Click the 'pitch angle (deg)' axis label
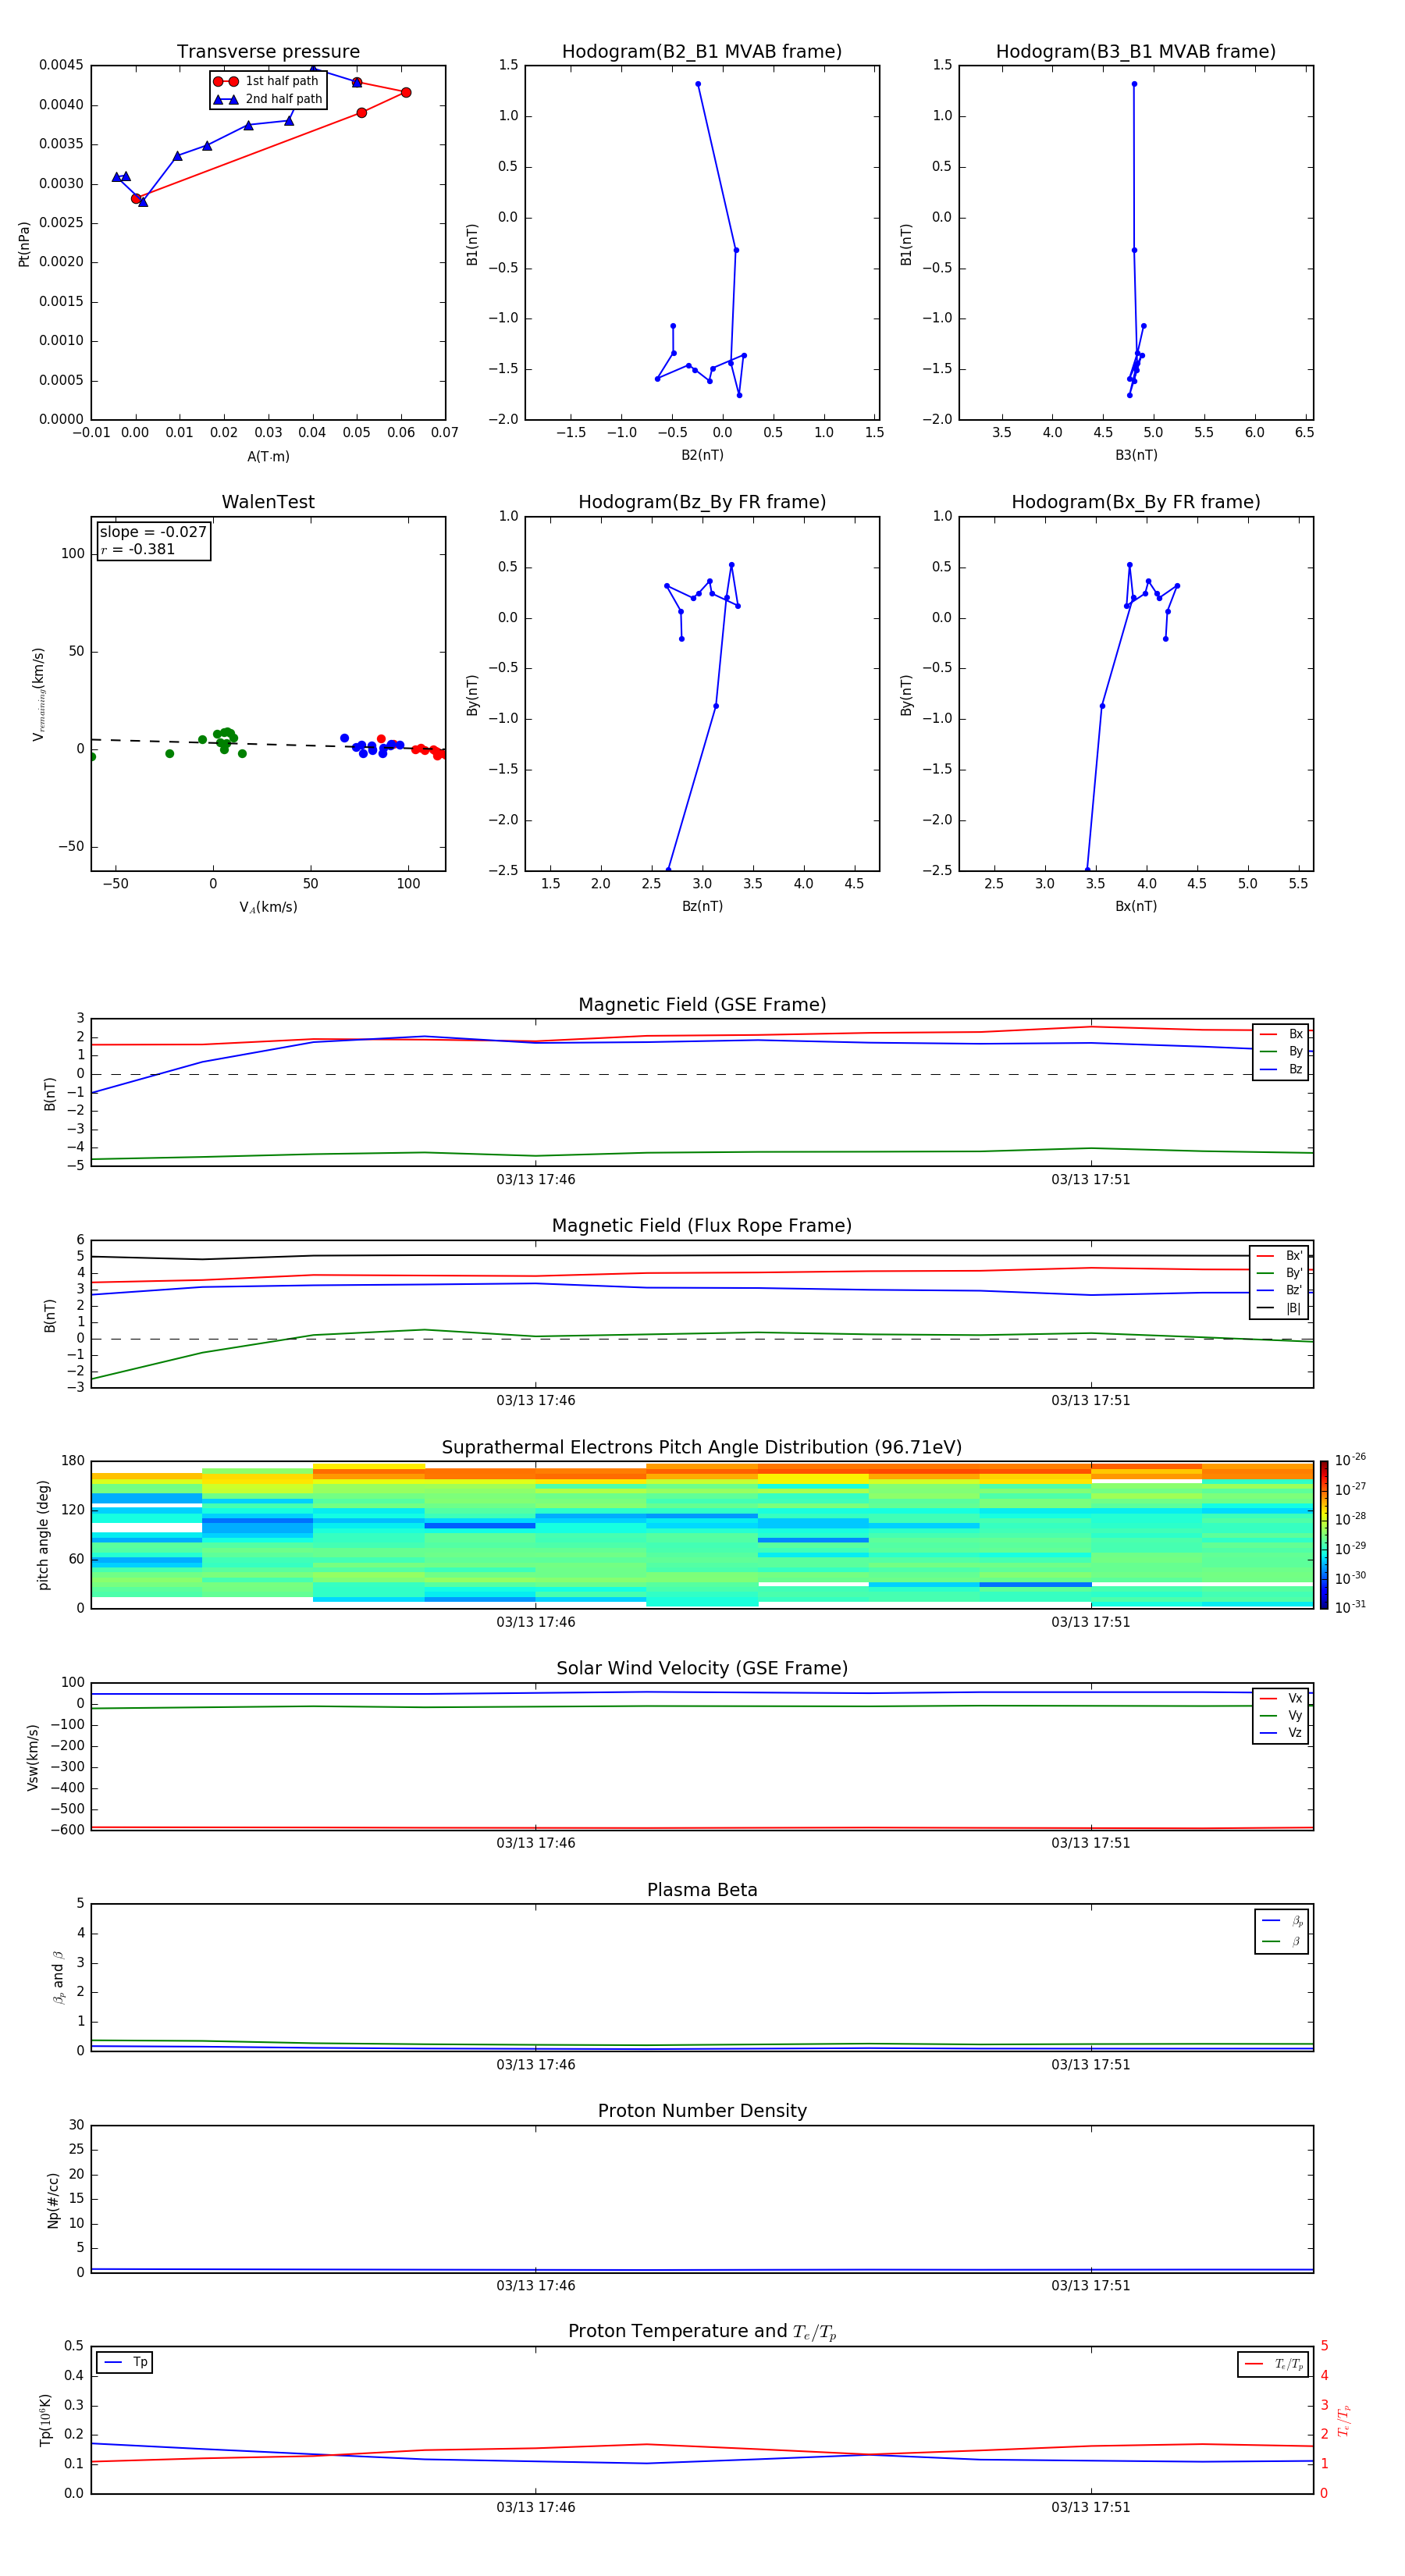 pos(43,1535)
